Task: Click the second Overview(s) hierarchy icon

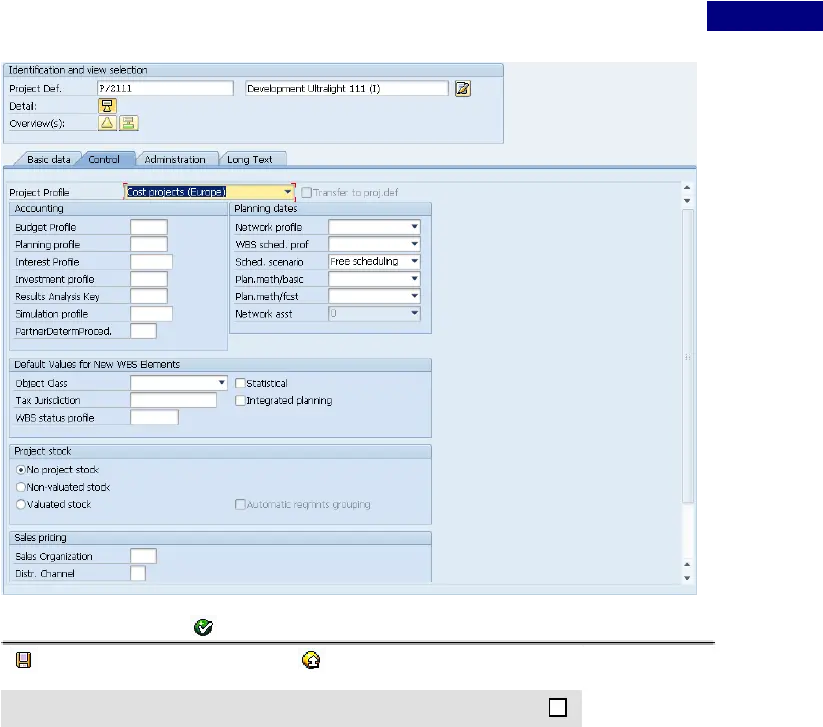Action: coord(128,122)
